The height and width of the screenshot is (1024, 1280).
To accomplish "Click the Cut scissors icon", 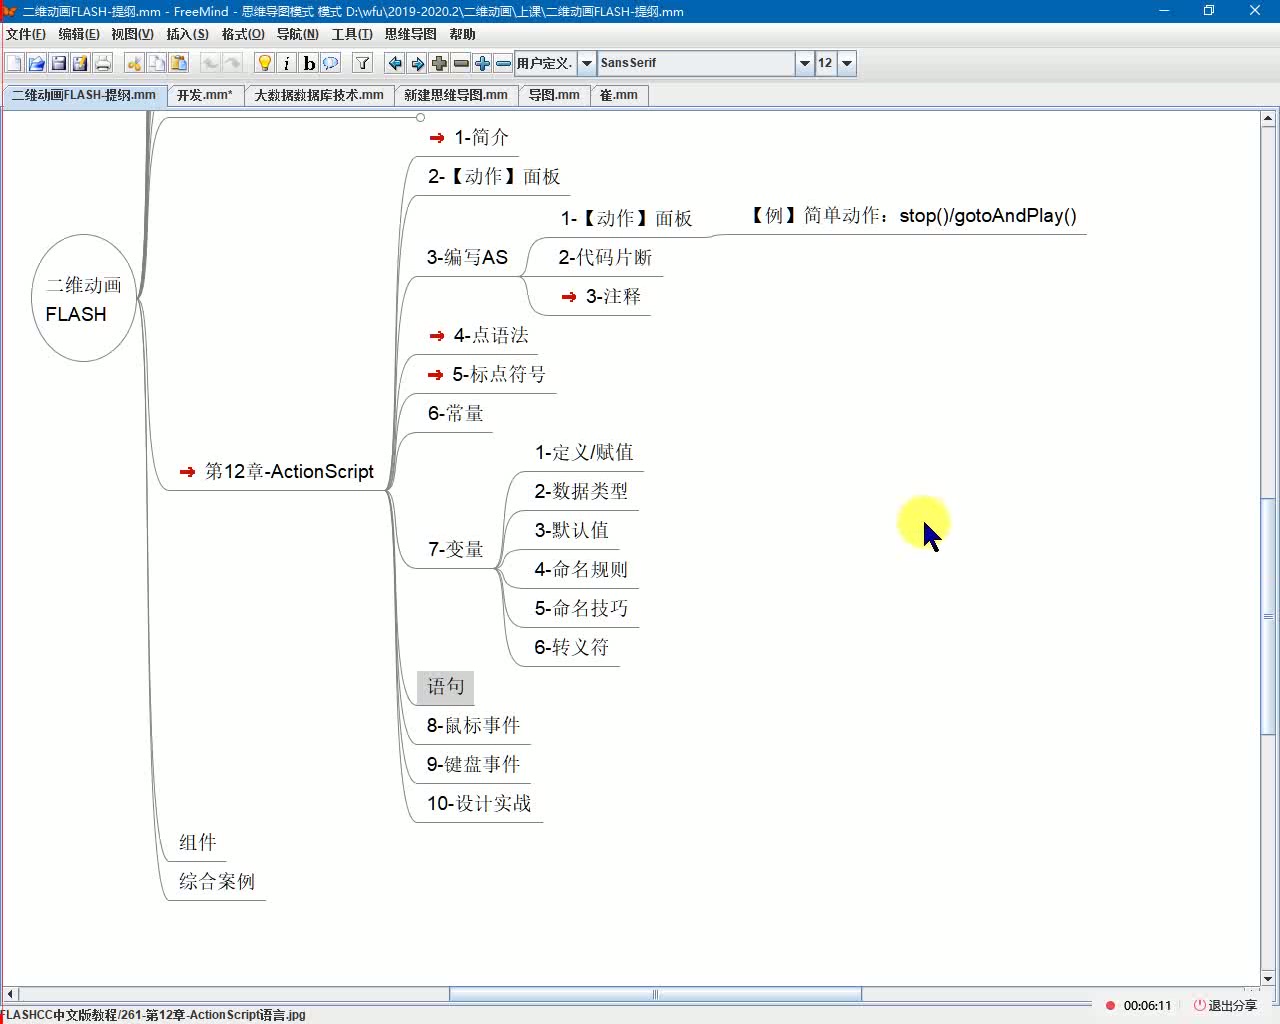I will (x=134, y=63).
